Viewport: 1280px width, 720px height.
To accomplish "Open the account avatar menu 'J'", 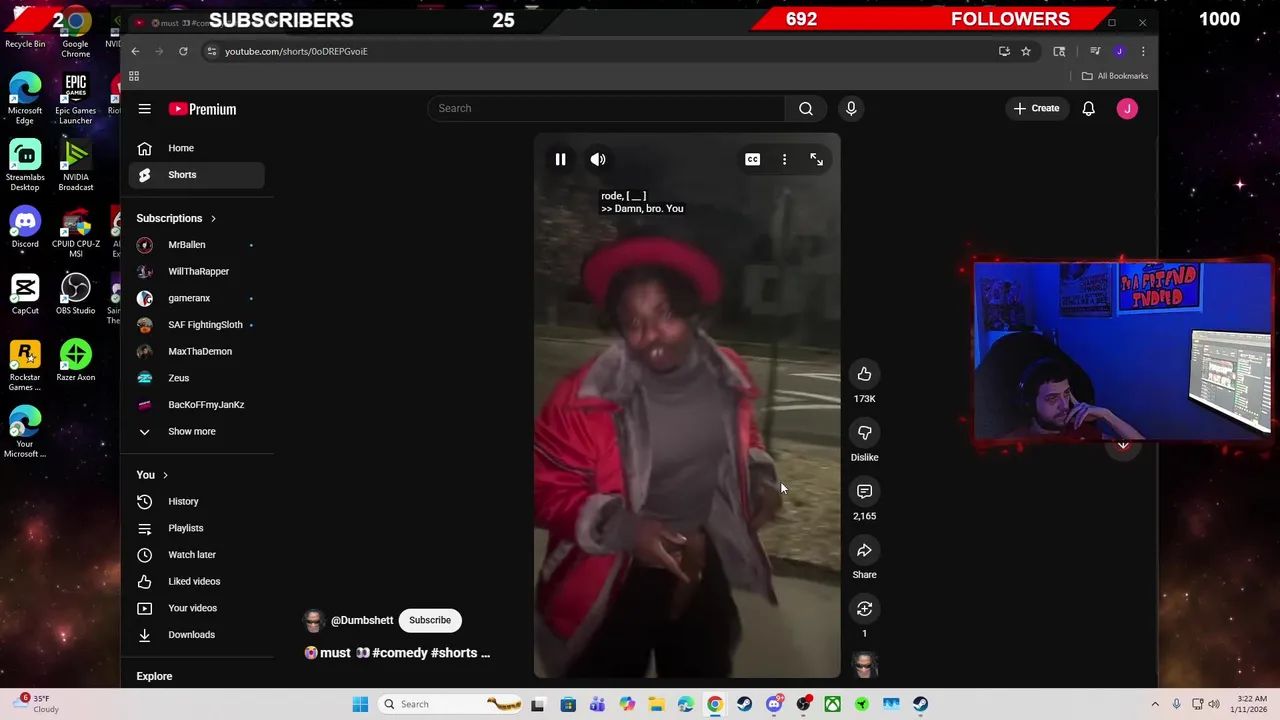I will [x=1127, y=109].
